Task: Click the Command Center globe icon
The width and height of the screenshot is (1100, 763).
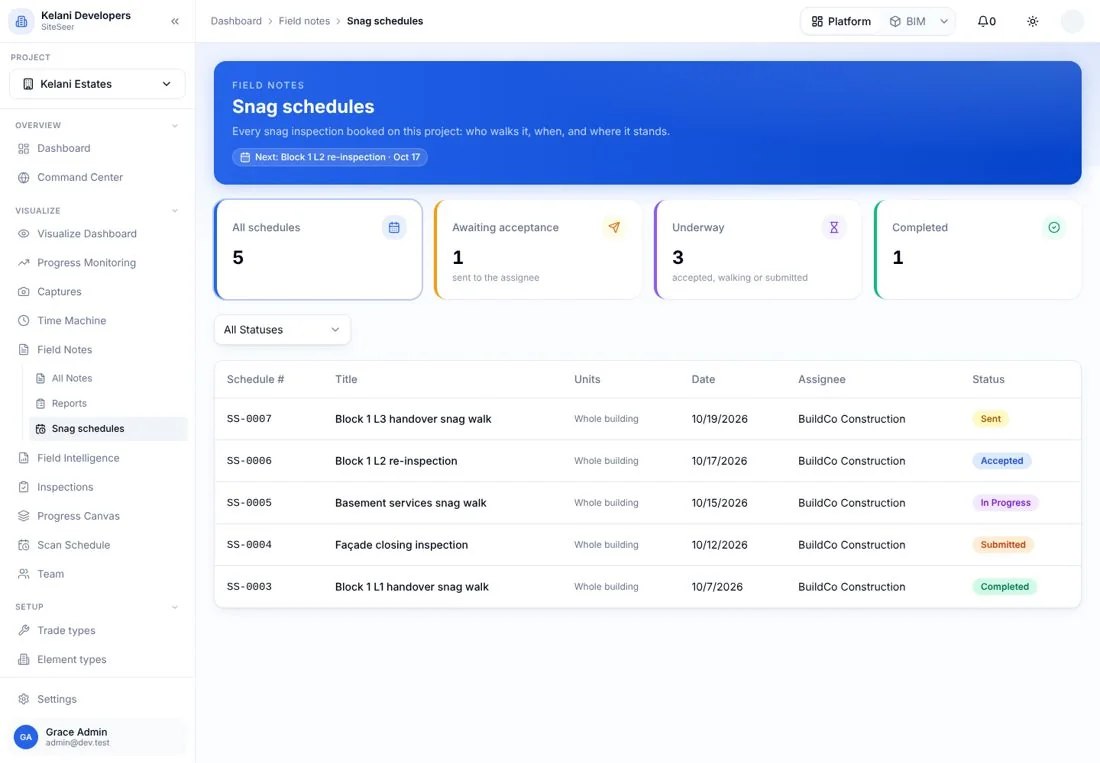Action: [x=24, y=177]
